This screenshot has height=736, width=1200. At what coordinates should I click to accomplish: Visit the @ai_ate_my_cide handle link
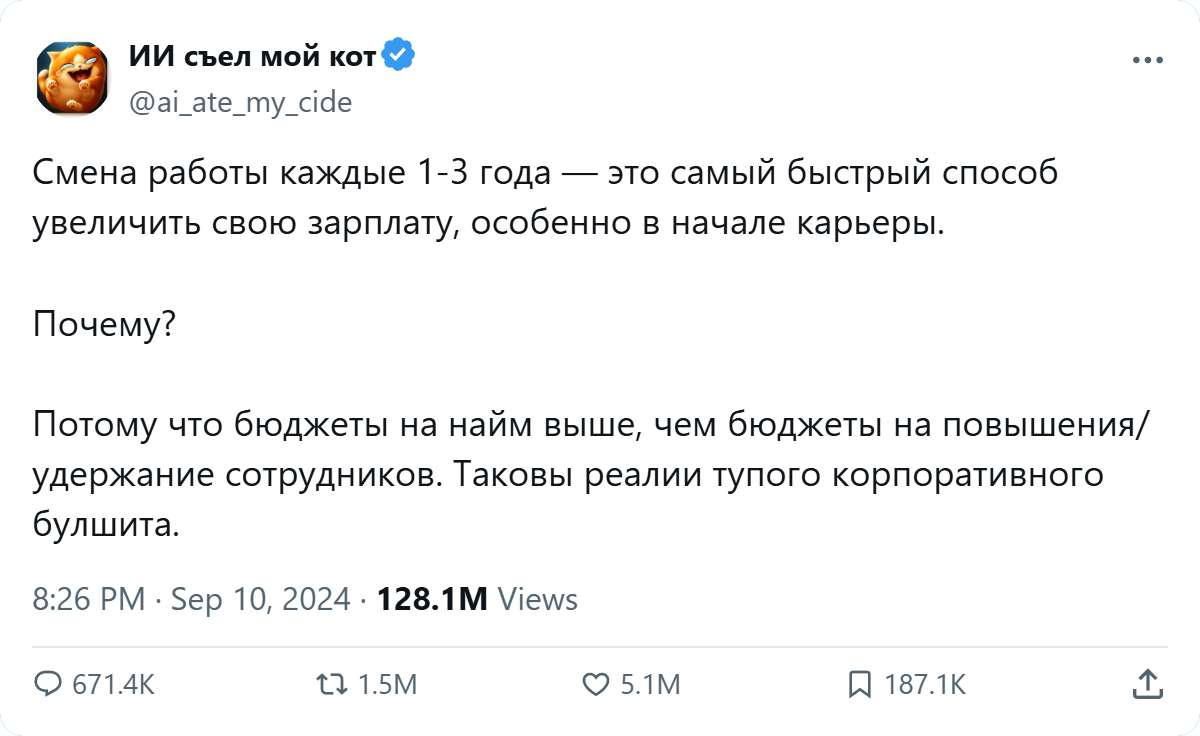[x=240, y=102]
